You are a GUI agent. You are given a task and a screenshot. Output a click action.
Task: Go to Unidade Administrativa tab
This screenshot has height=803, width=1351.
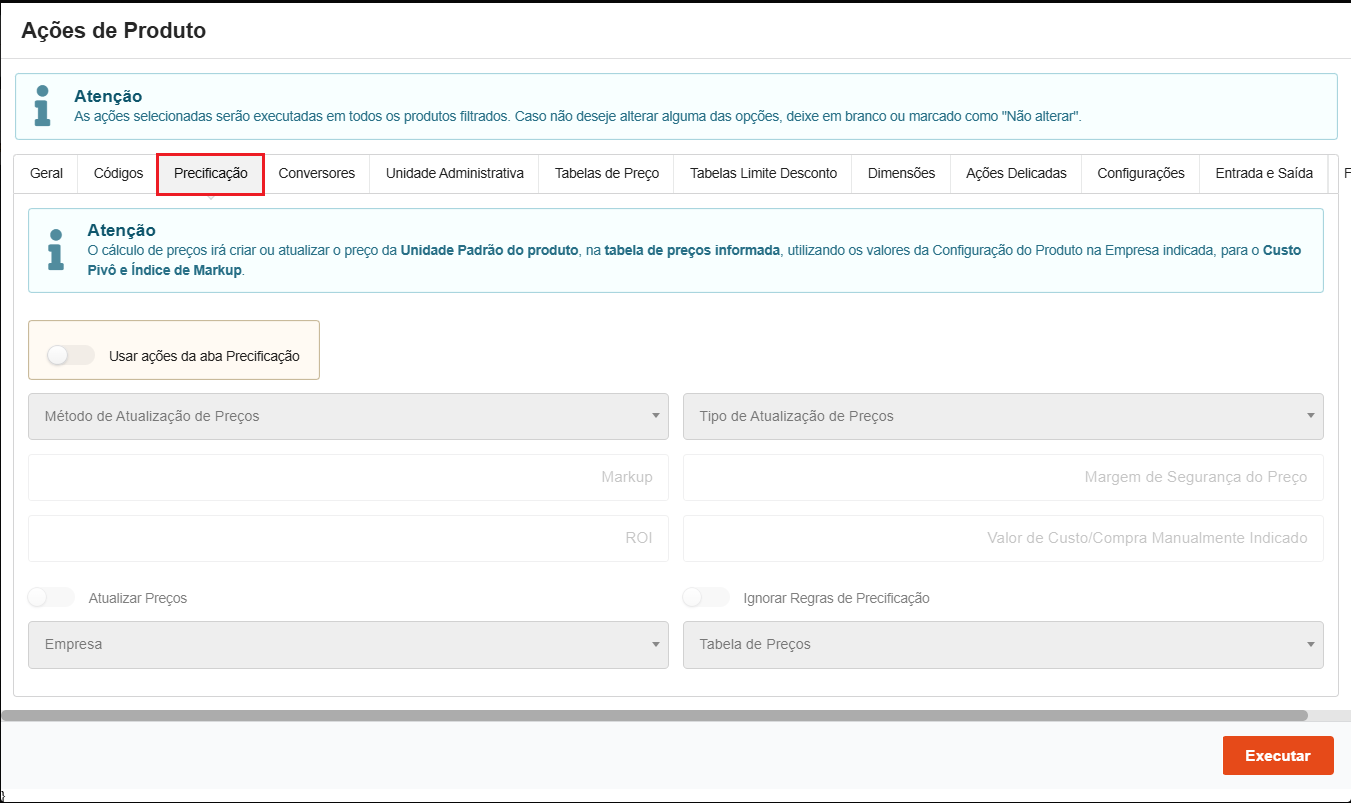(454, 173)
